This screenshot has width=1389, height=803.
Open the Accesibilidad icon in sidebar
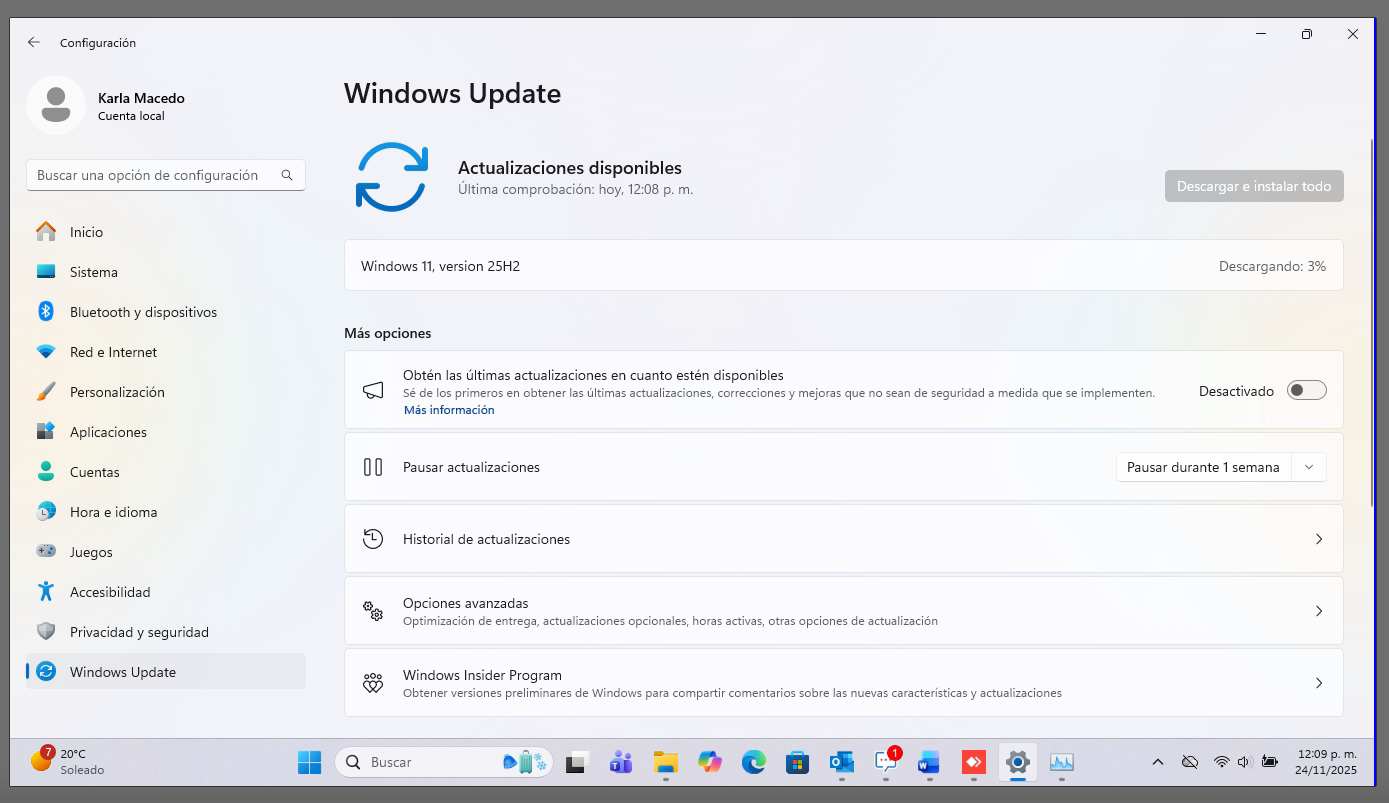tap(46, 592)
